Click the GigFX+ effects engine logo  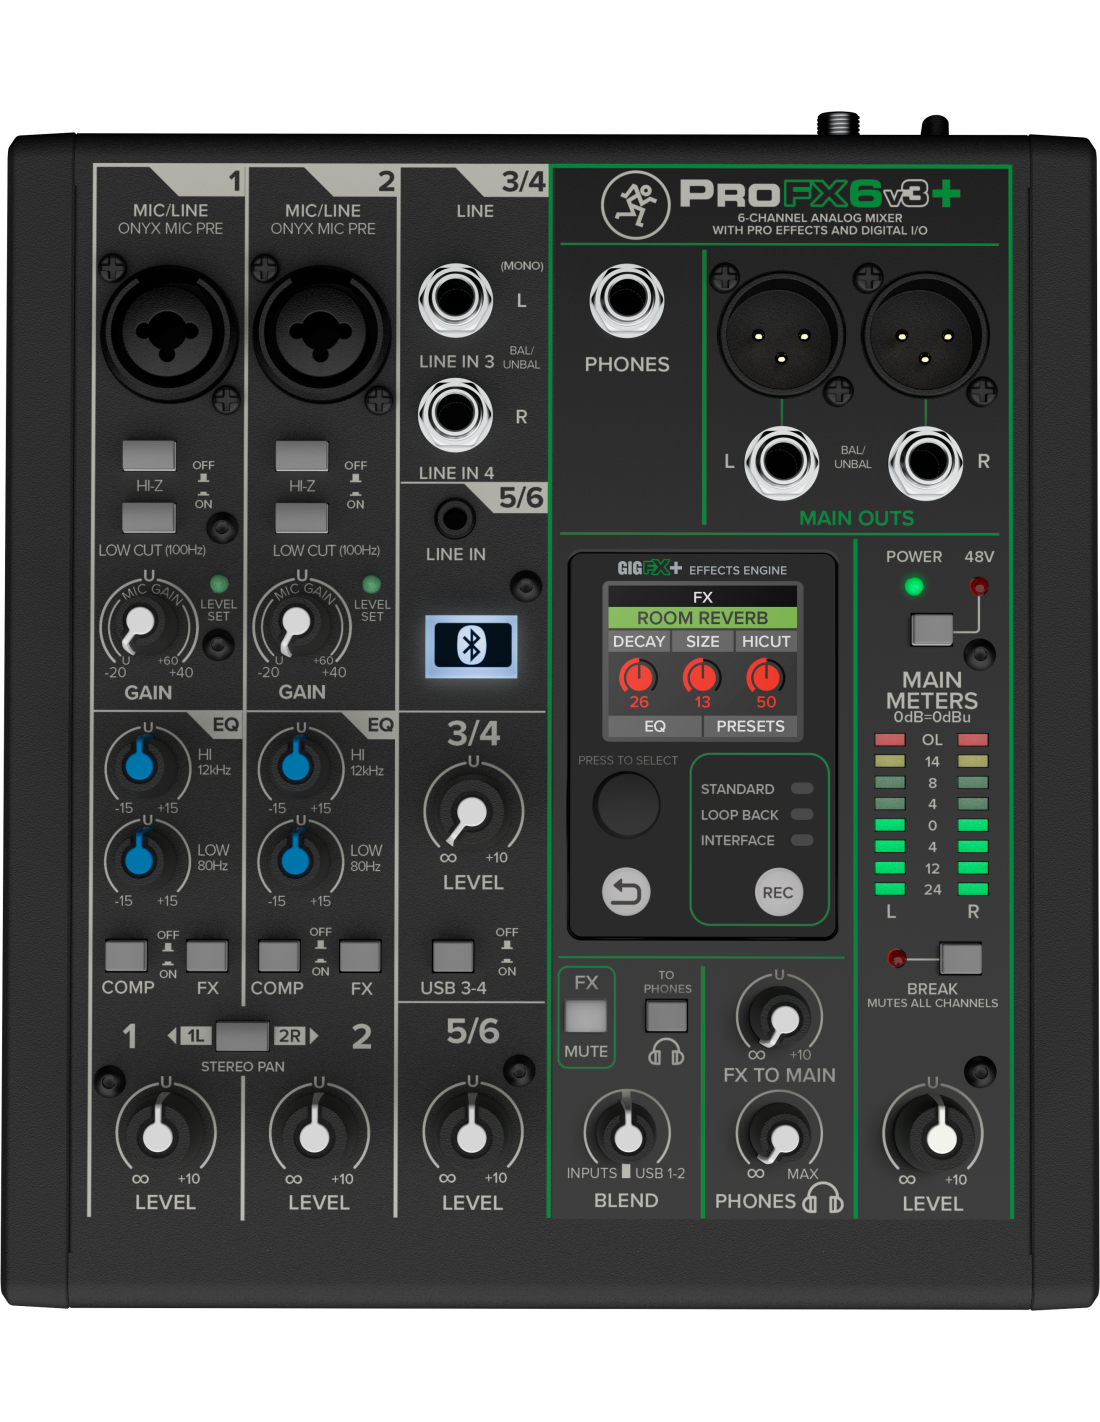click(650, 568)
